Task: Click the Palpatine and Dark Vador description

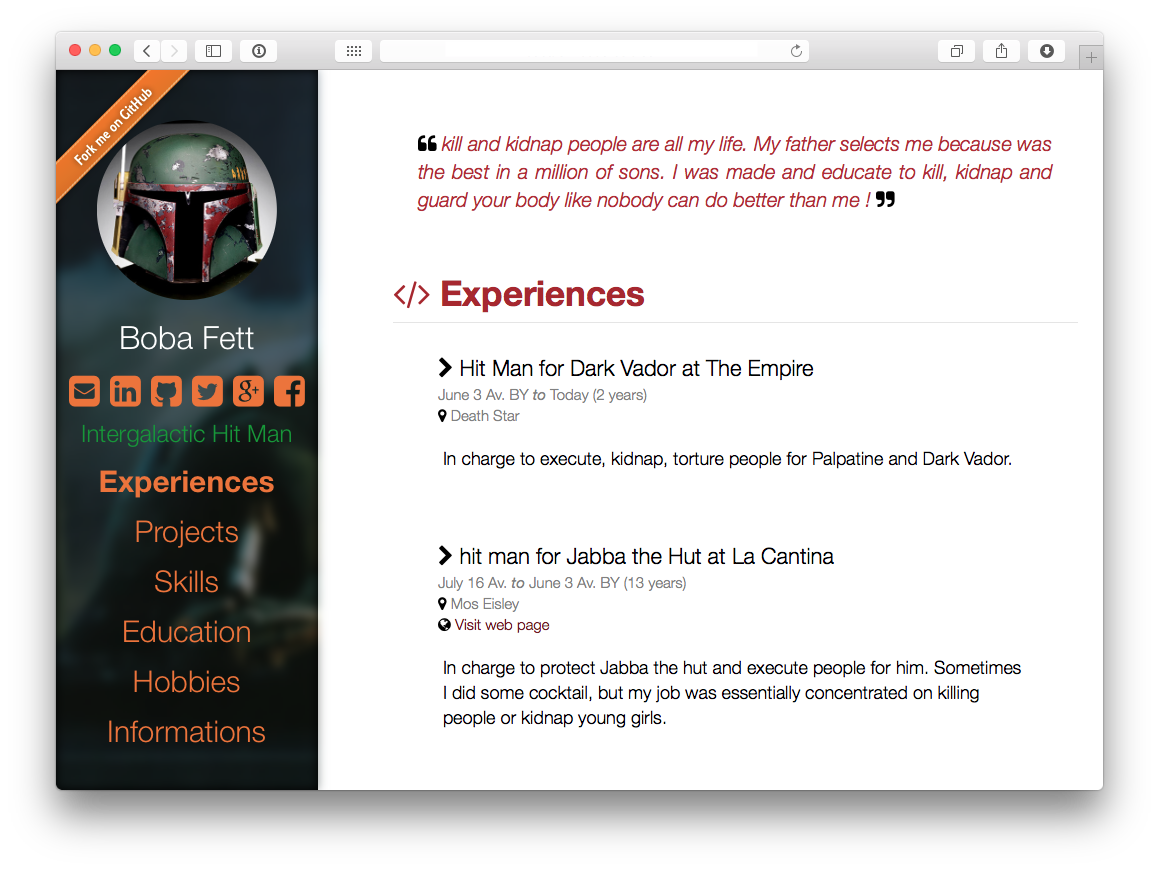Action: click(x=727, y=459)
